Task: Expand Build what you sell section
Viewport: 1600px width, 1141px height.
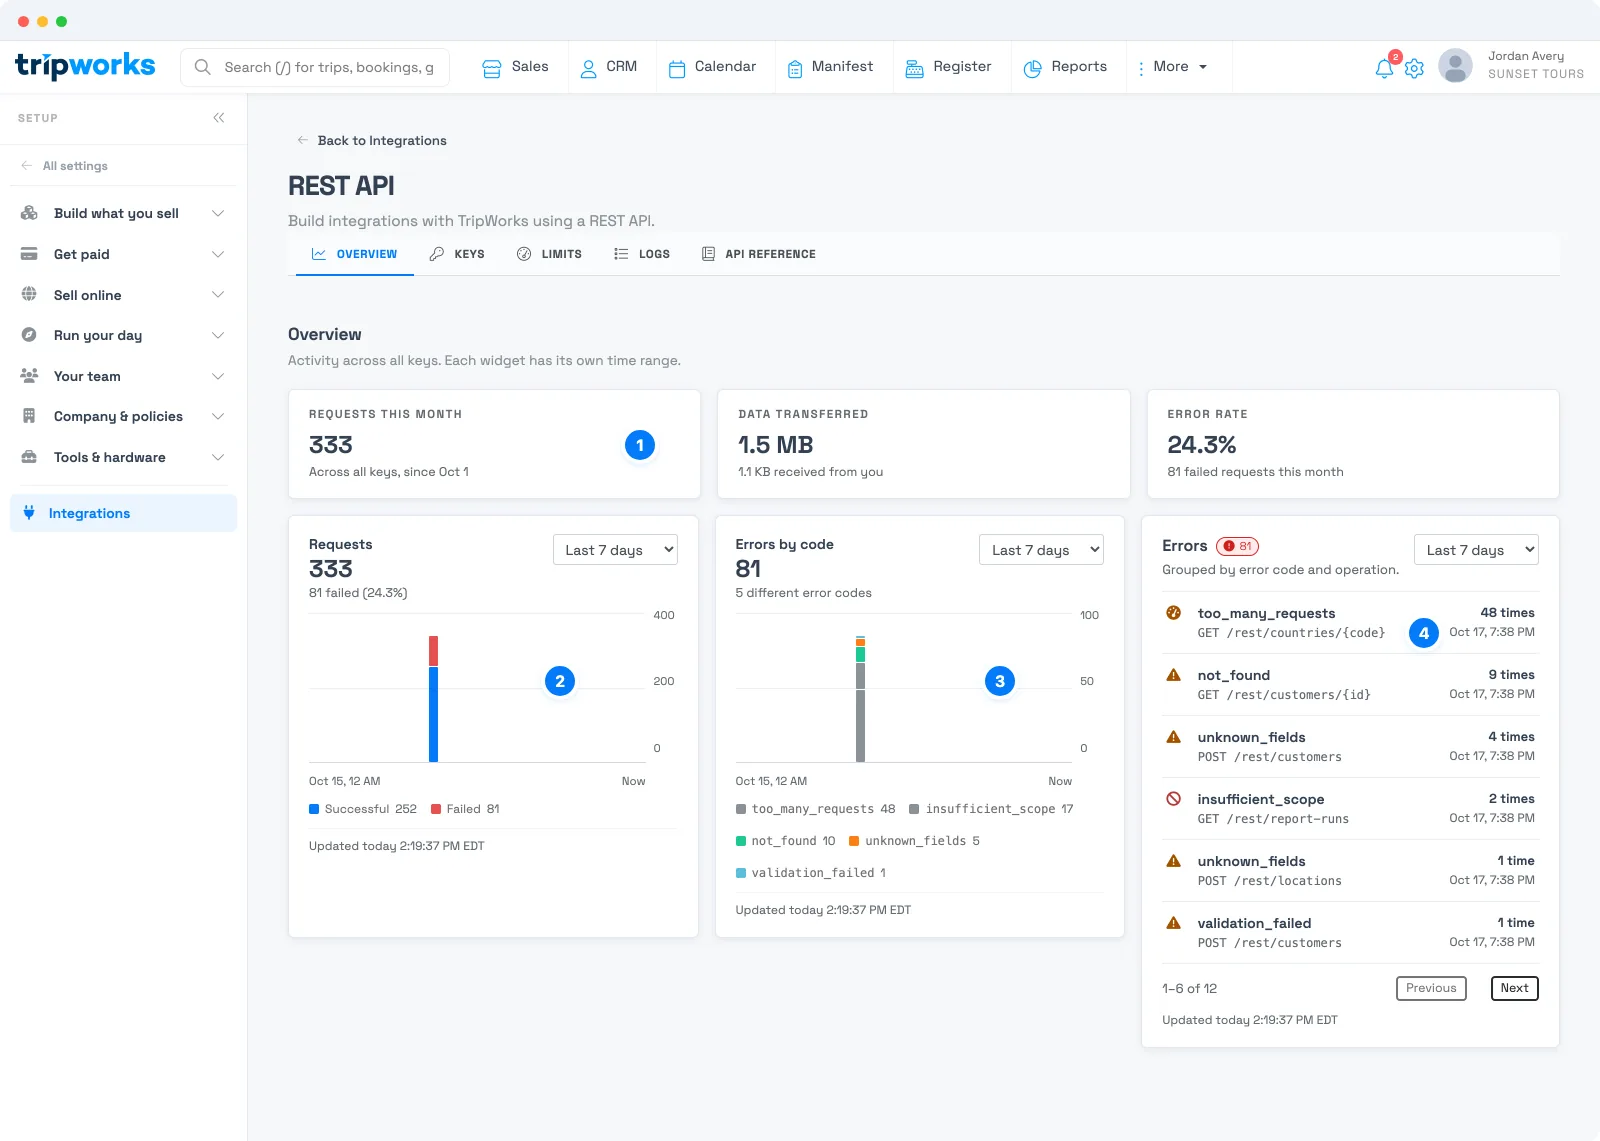Action: pyautogui.click(x=218, y=213)
